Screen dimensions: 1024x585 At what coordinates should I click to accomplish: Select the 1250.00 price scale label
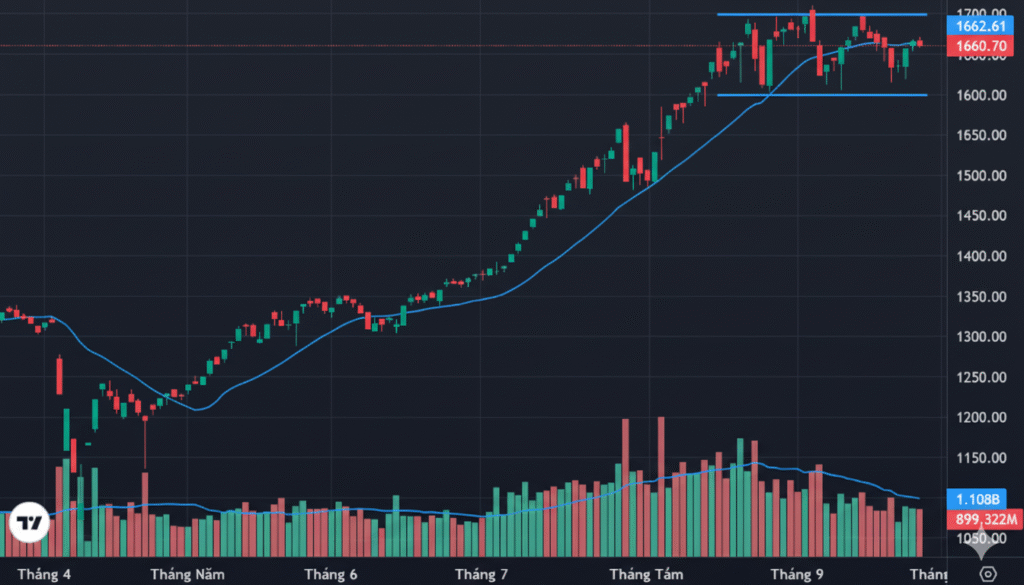coord(980,377)
